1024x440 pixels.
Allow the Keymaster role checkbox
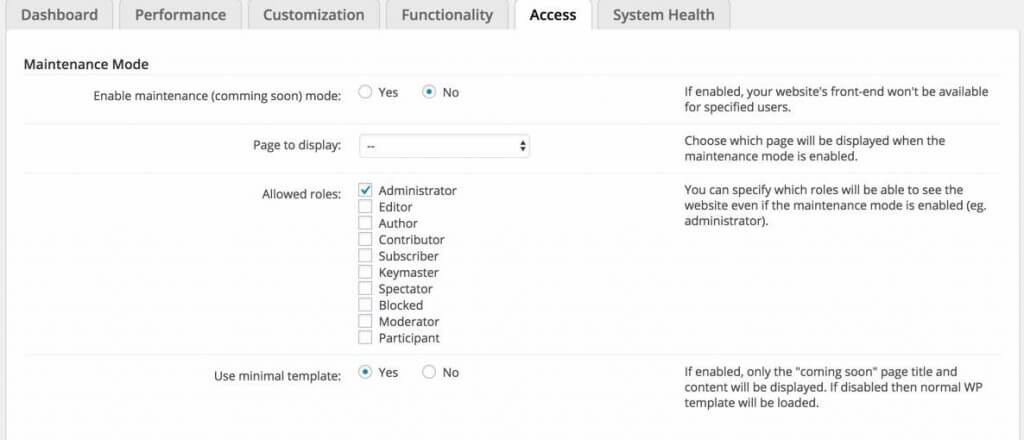point(366,273)
